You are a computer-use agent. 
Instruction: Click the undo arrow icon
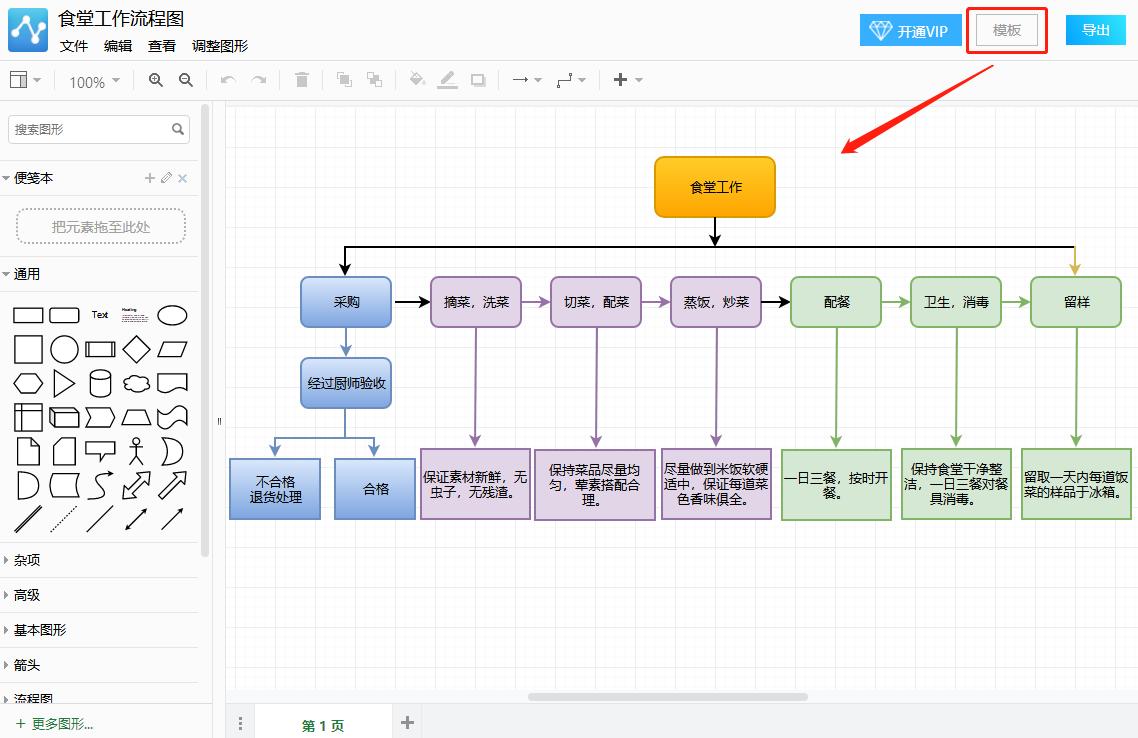point(228,80)
